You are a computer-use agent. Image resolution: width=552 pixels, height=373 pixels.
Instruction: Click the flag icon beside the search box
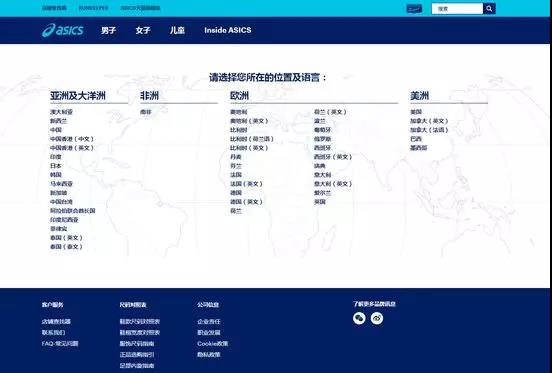tap(414, 9)
